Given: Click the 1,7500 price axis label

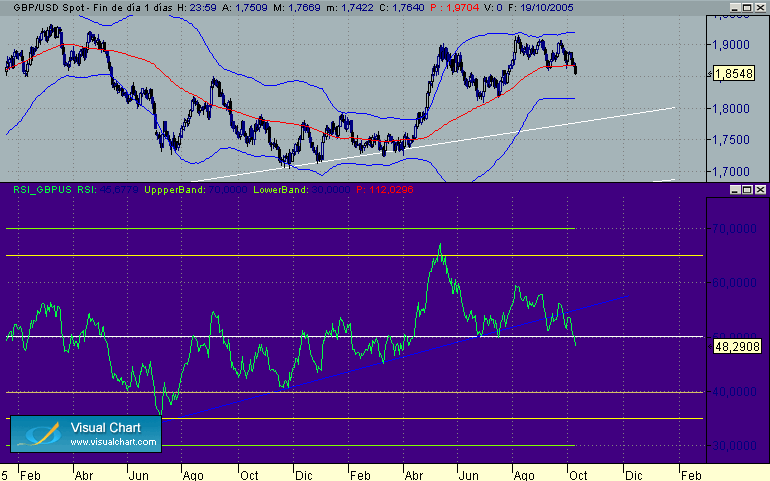Looking at the screenshot, I should click(731, 140).
